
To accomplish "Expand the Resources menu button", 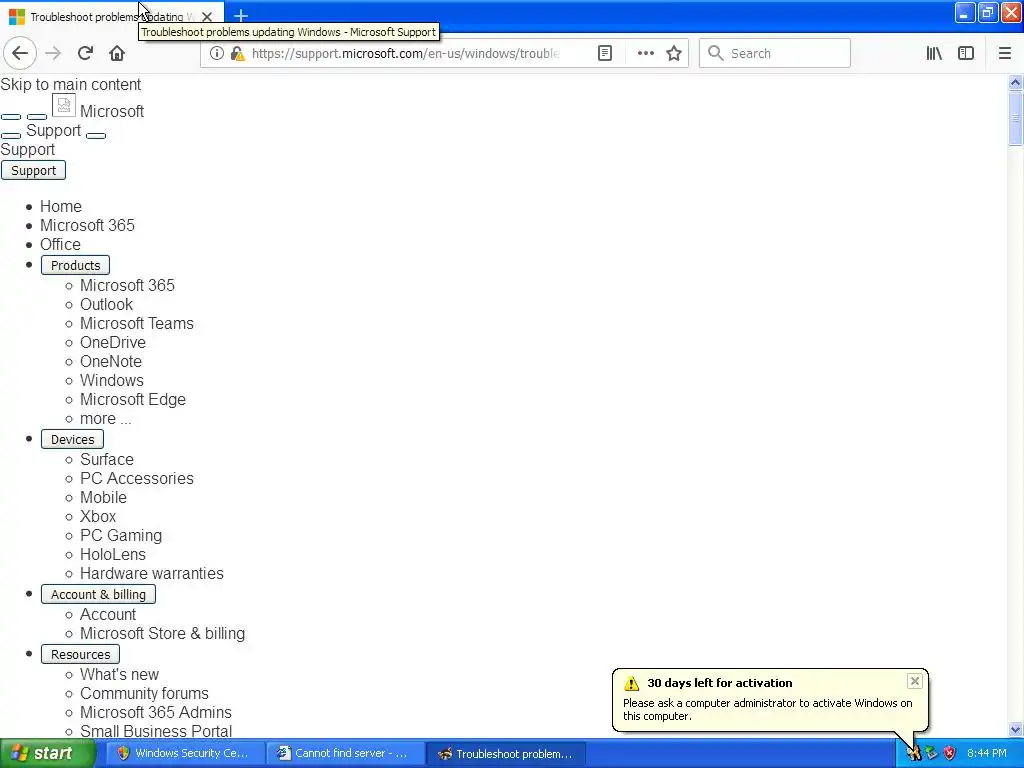I will click(x=80, y=654).
